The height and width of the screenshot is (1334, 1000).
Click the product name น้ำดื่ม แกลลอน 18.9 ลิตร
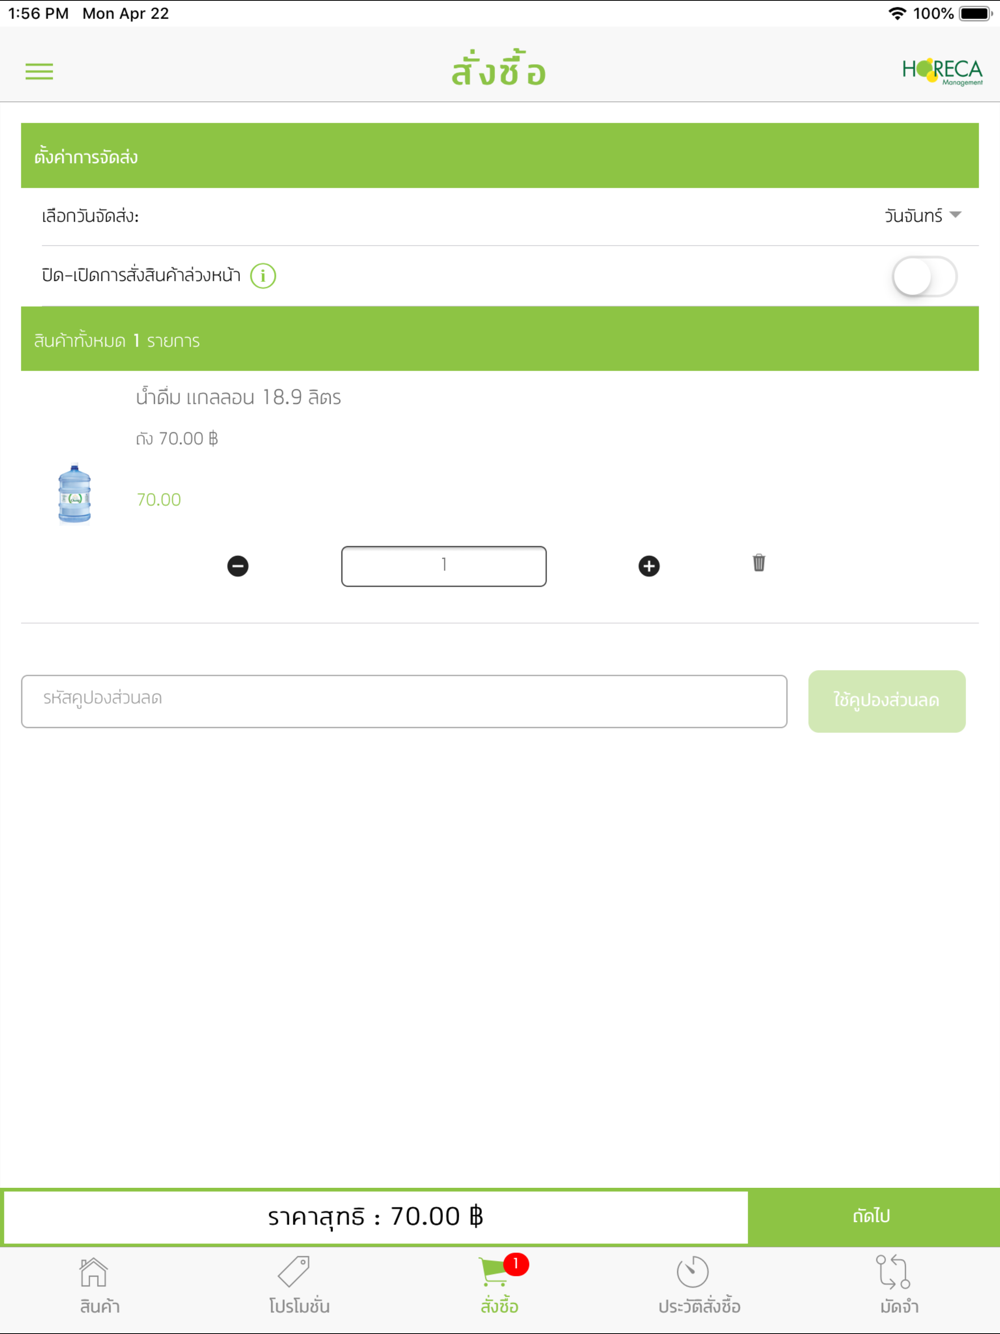click(238, 397)
